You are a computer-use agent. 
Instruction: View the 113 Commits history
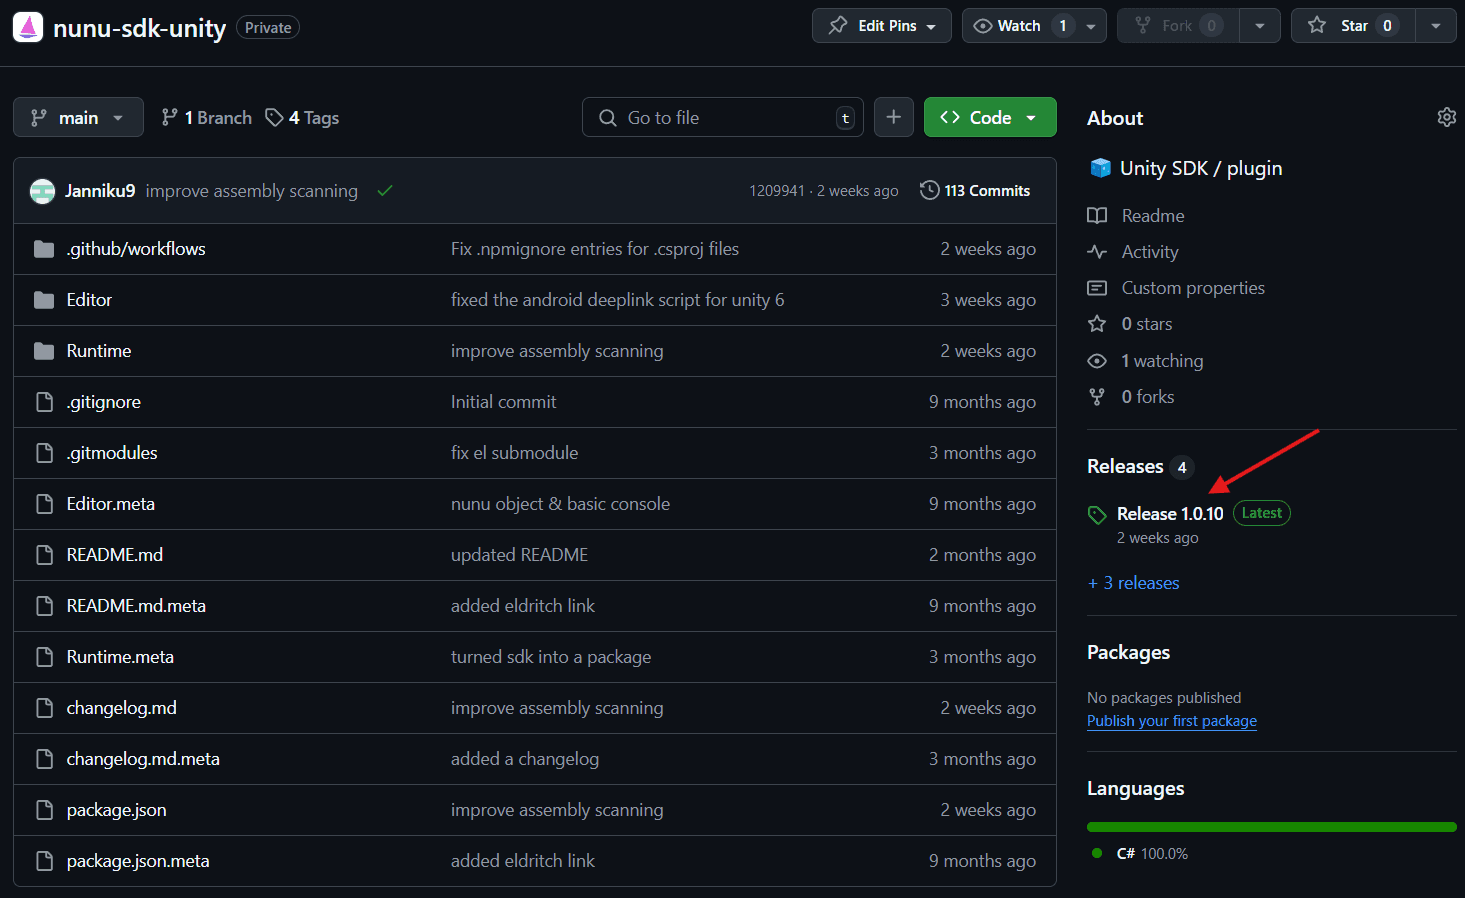pos(975,190)
